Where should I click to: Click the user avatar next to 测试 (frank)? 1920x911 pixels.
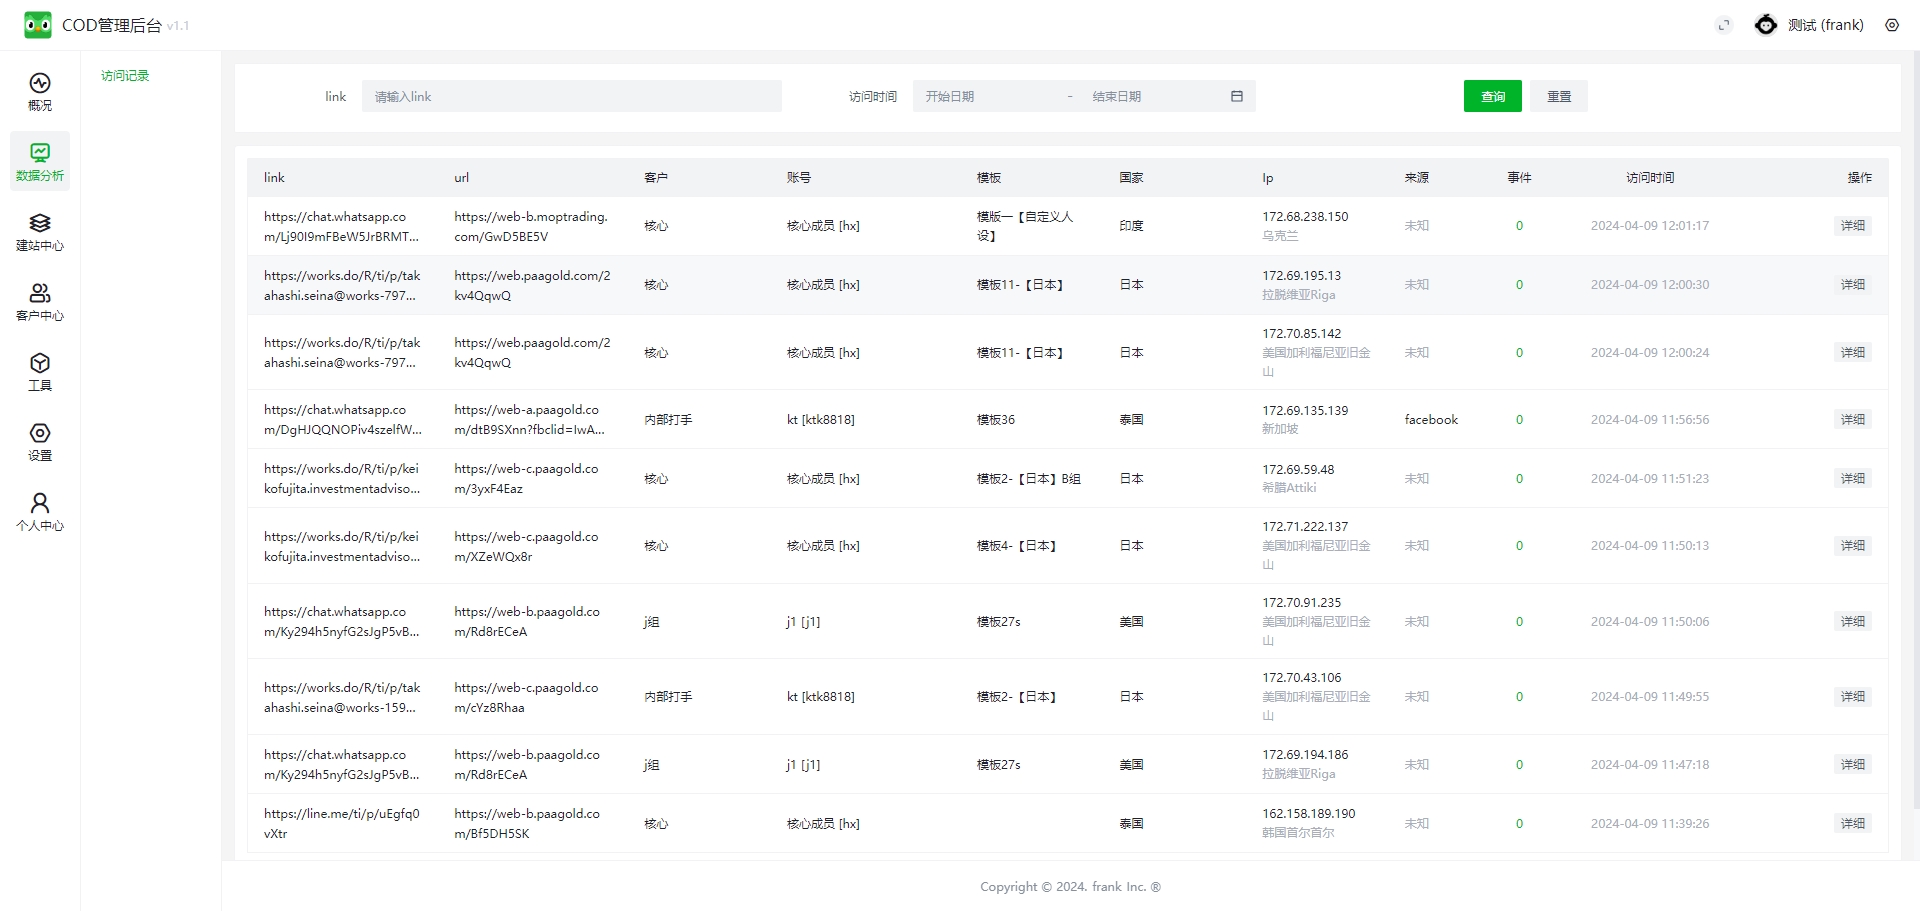point(1766,25)
